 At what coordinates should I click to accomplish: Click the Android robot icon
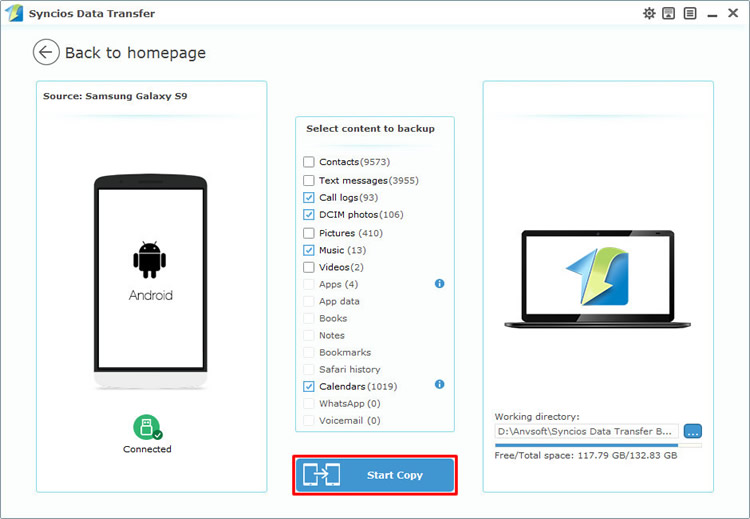pyautogui.click(x=150, y=260)
